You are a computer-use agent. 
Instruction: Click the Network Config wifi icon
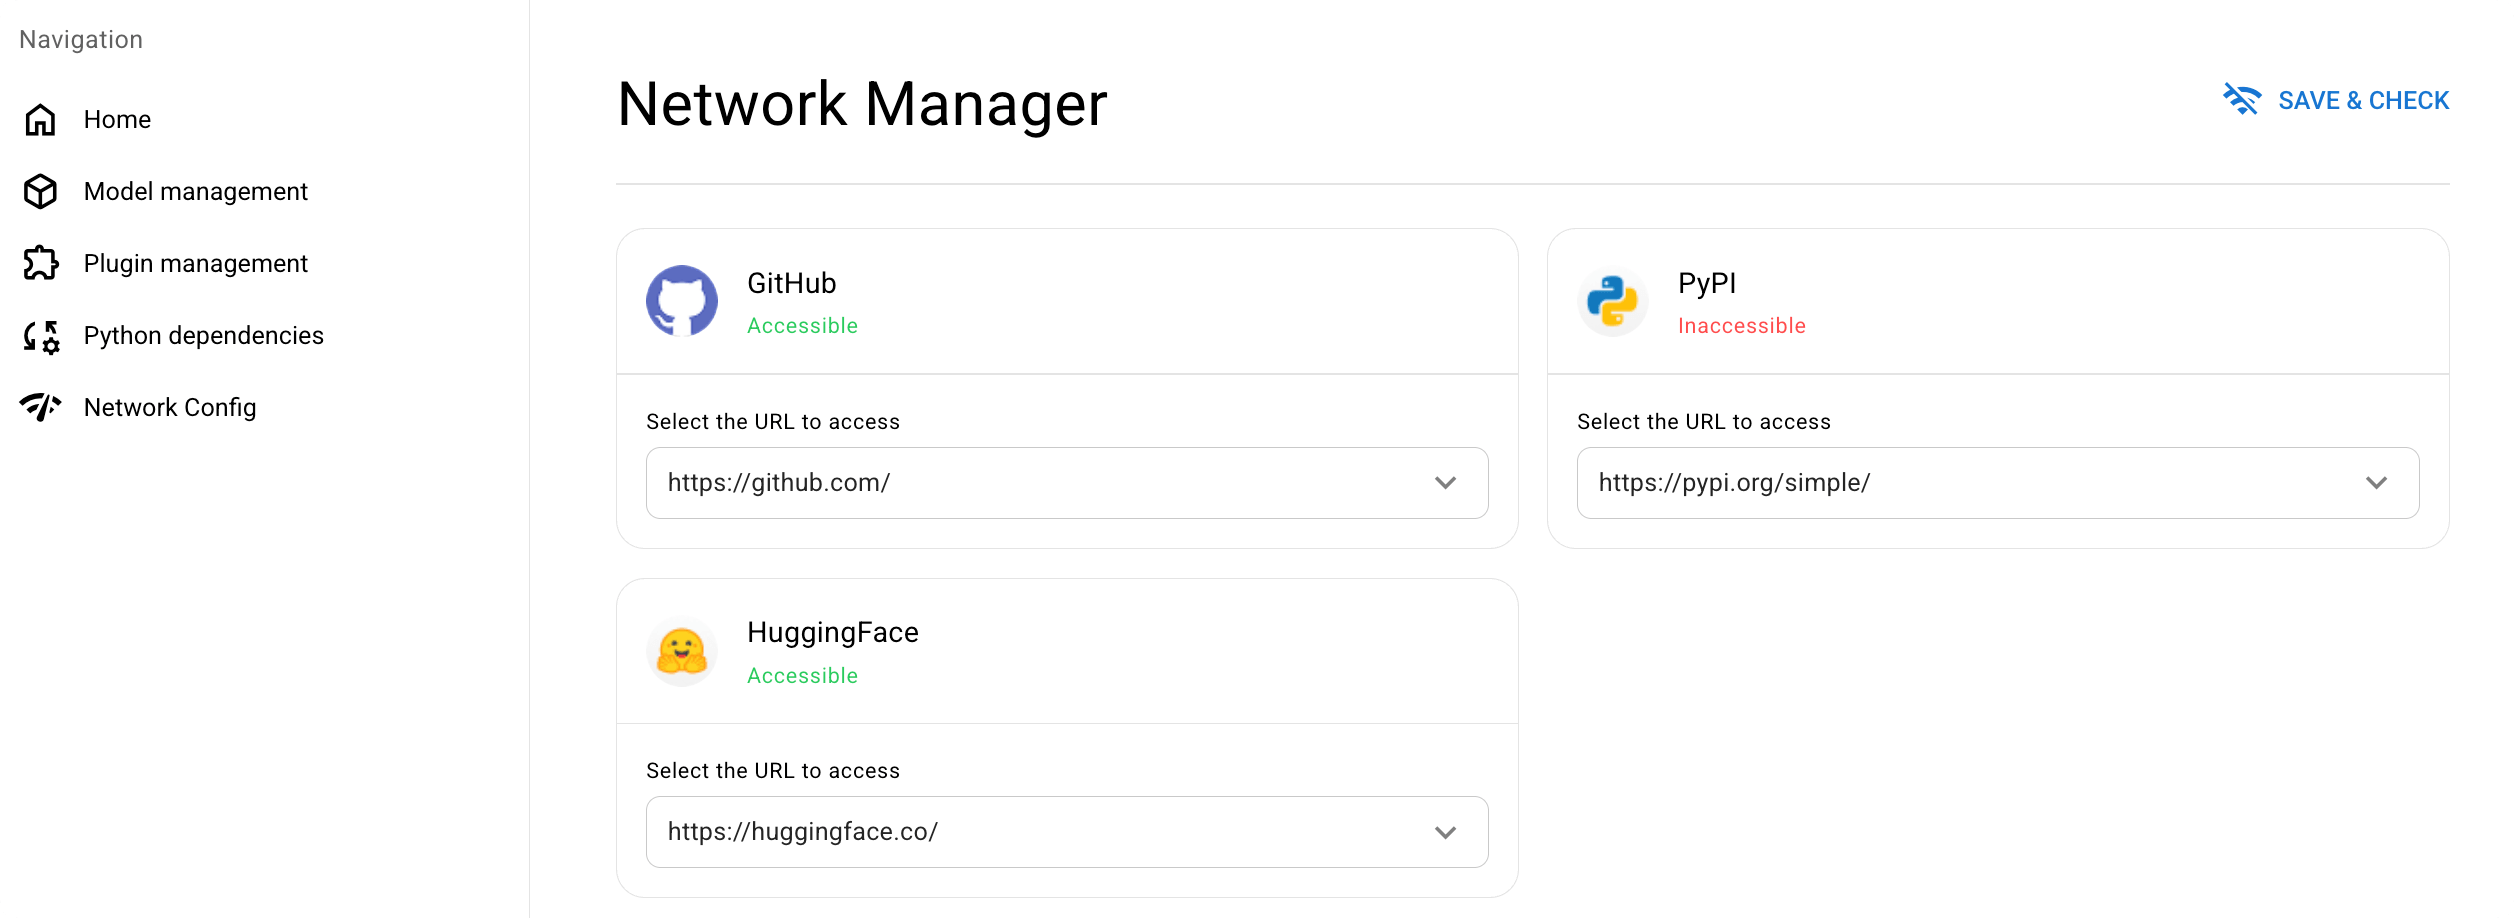tap(39, 407)
